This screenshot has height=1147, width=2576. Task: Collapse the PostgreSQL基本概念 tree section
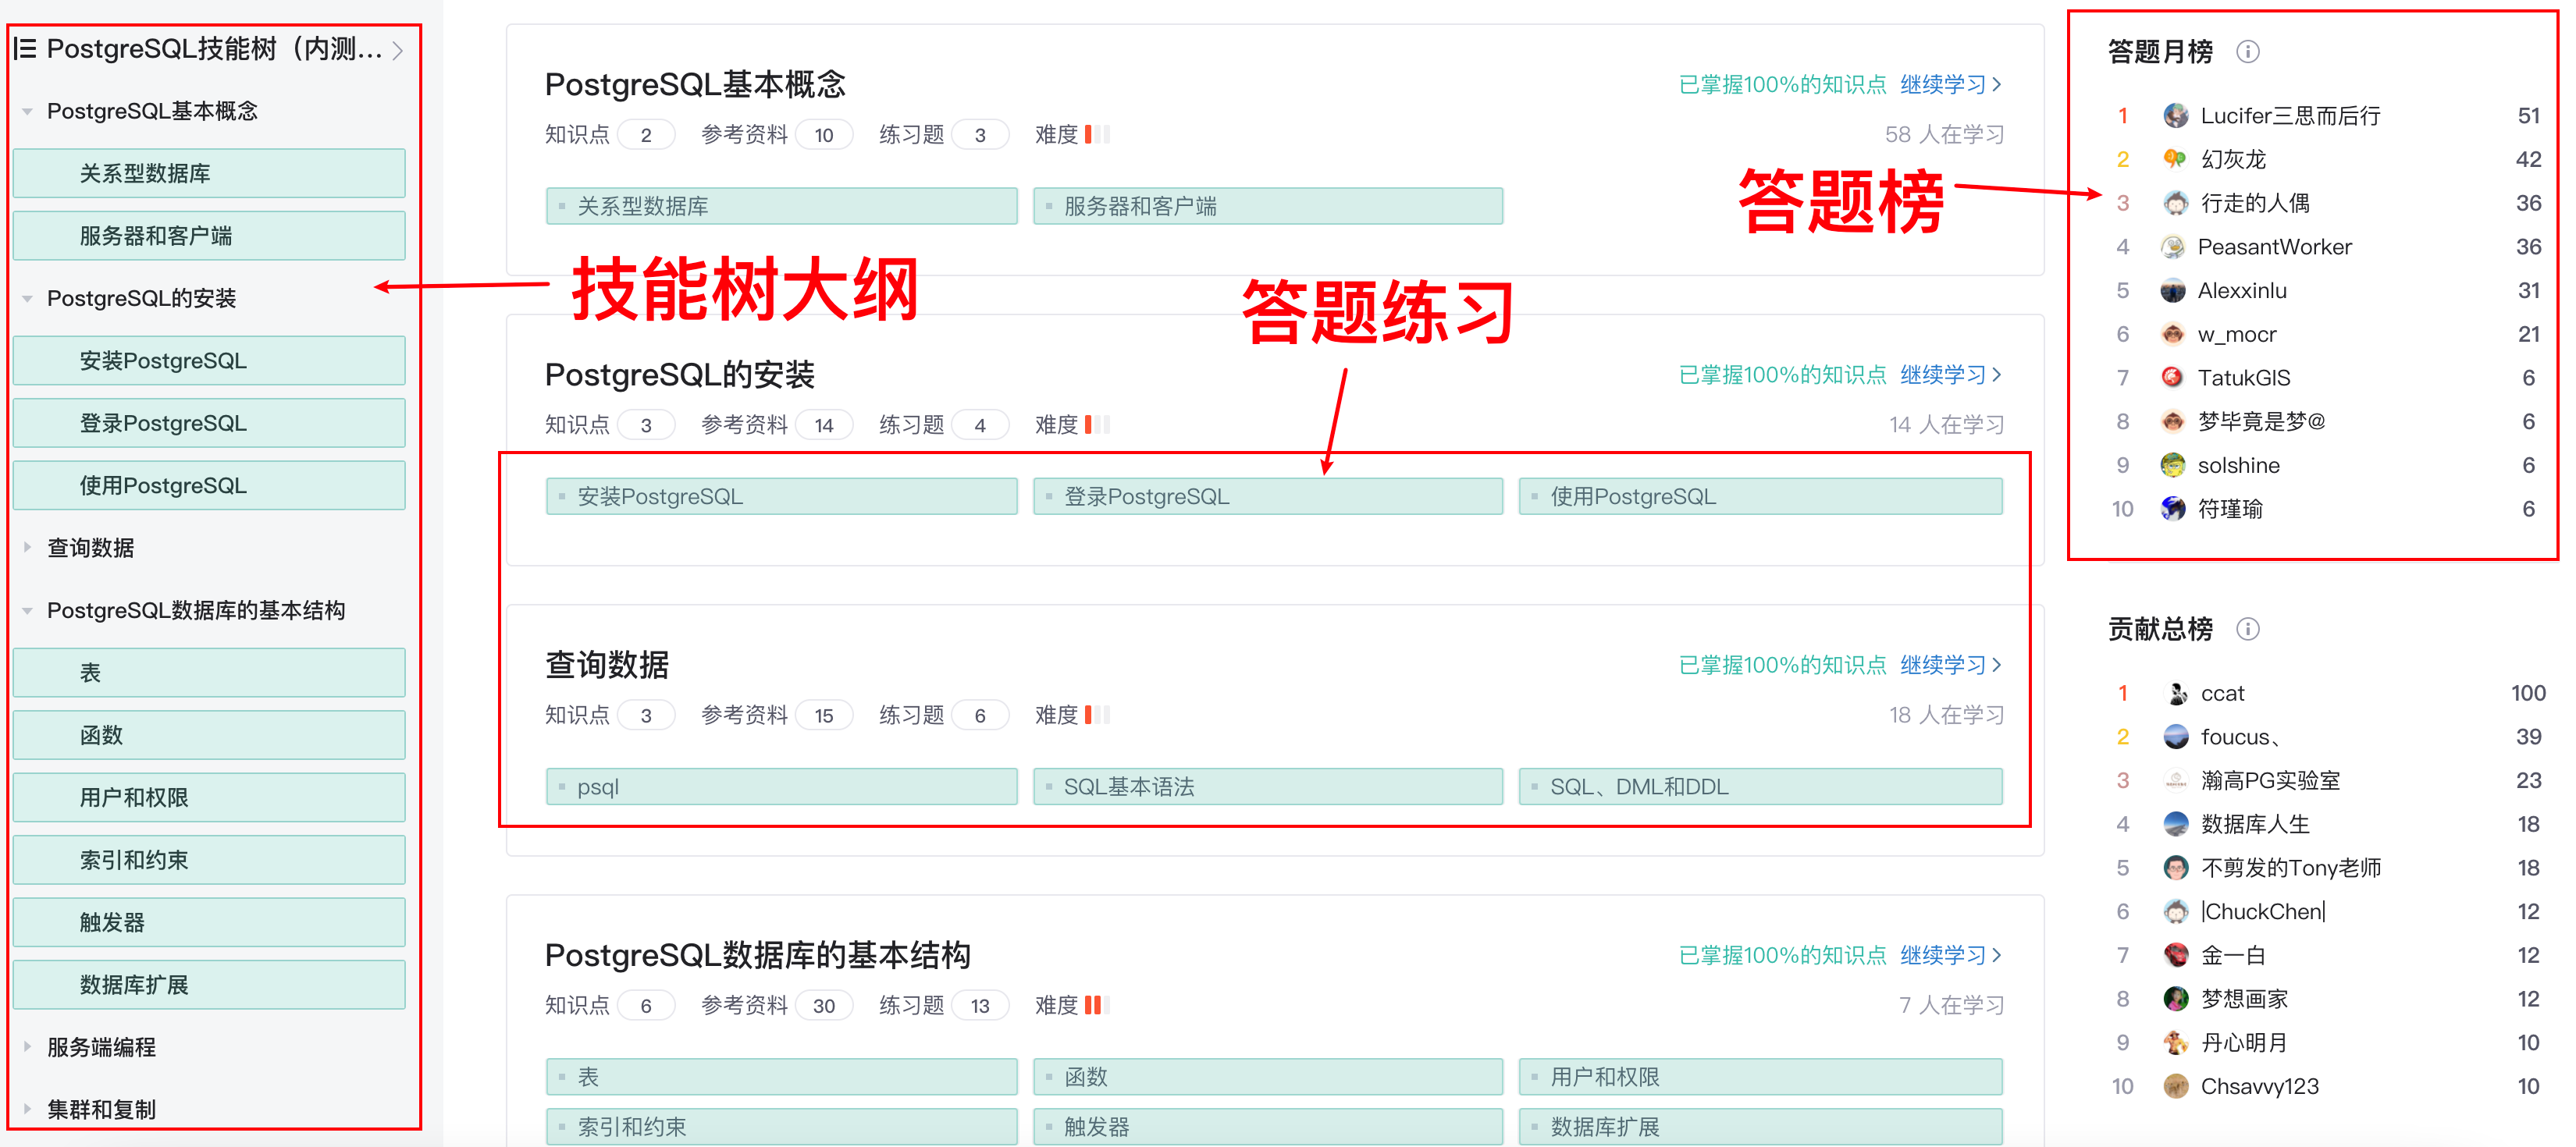[x=27, y=111]
